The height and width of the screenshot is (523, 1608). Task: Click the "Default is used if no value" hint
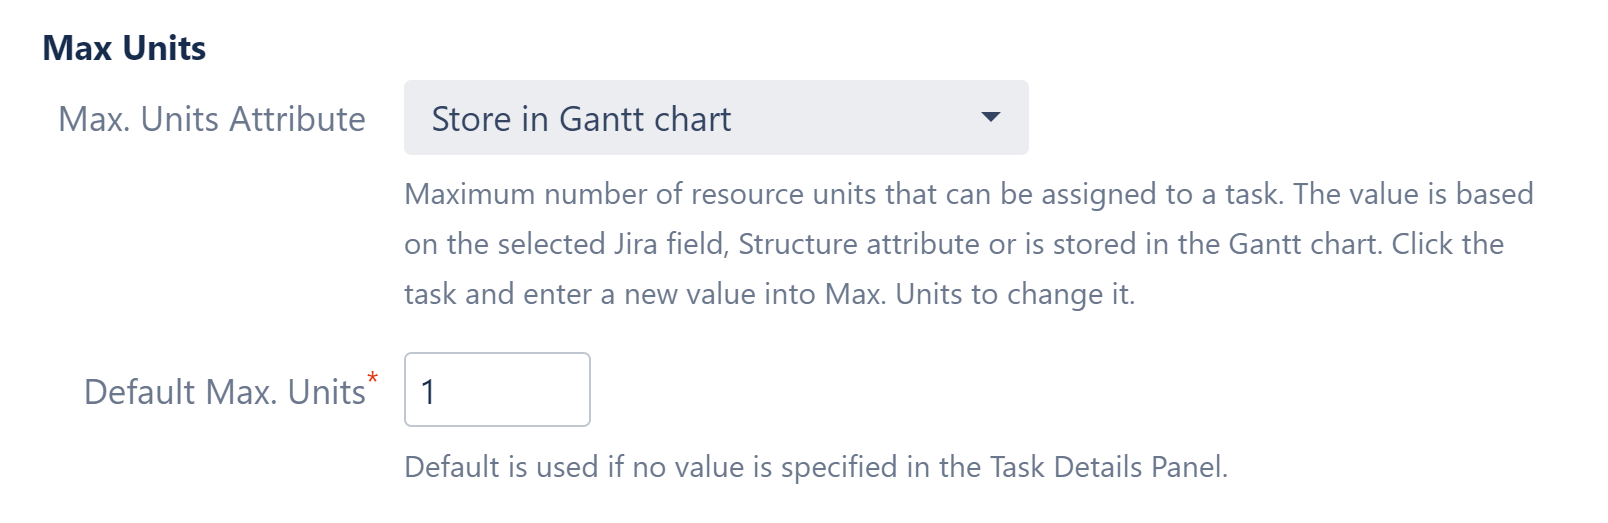point(815,467)
